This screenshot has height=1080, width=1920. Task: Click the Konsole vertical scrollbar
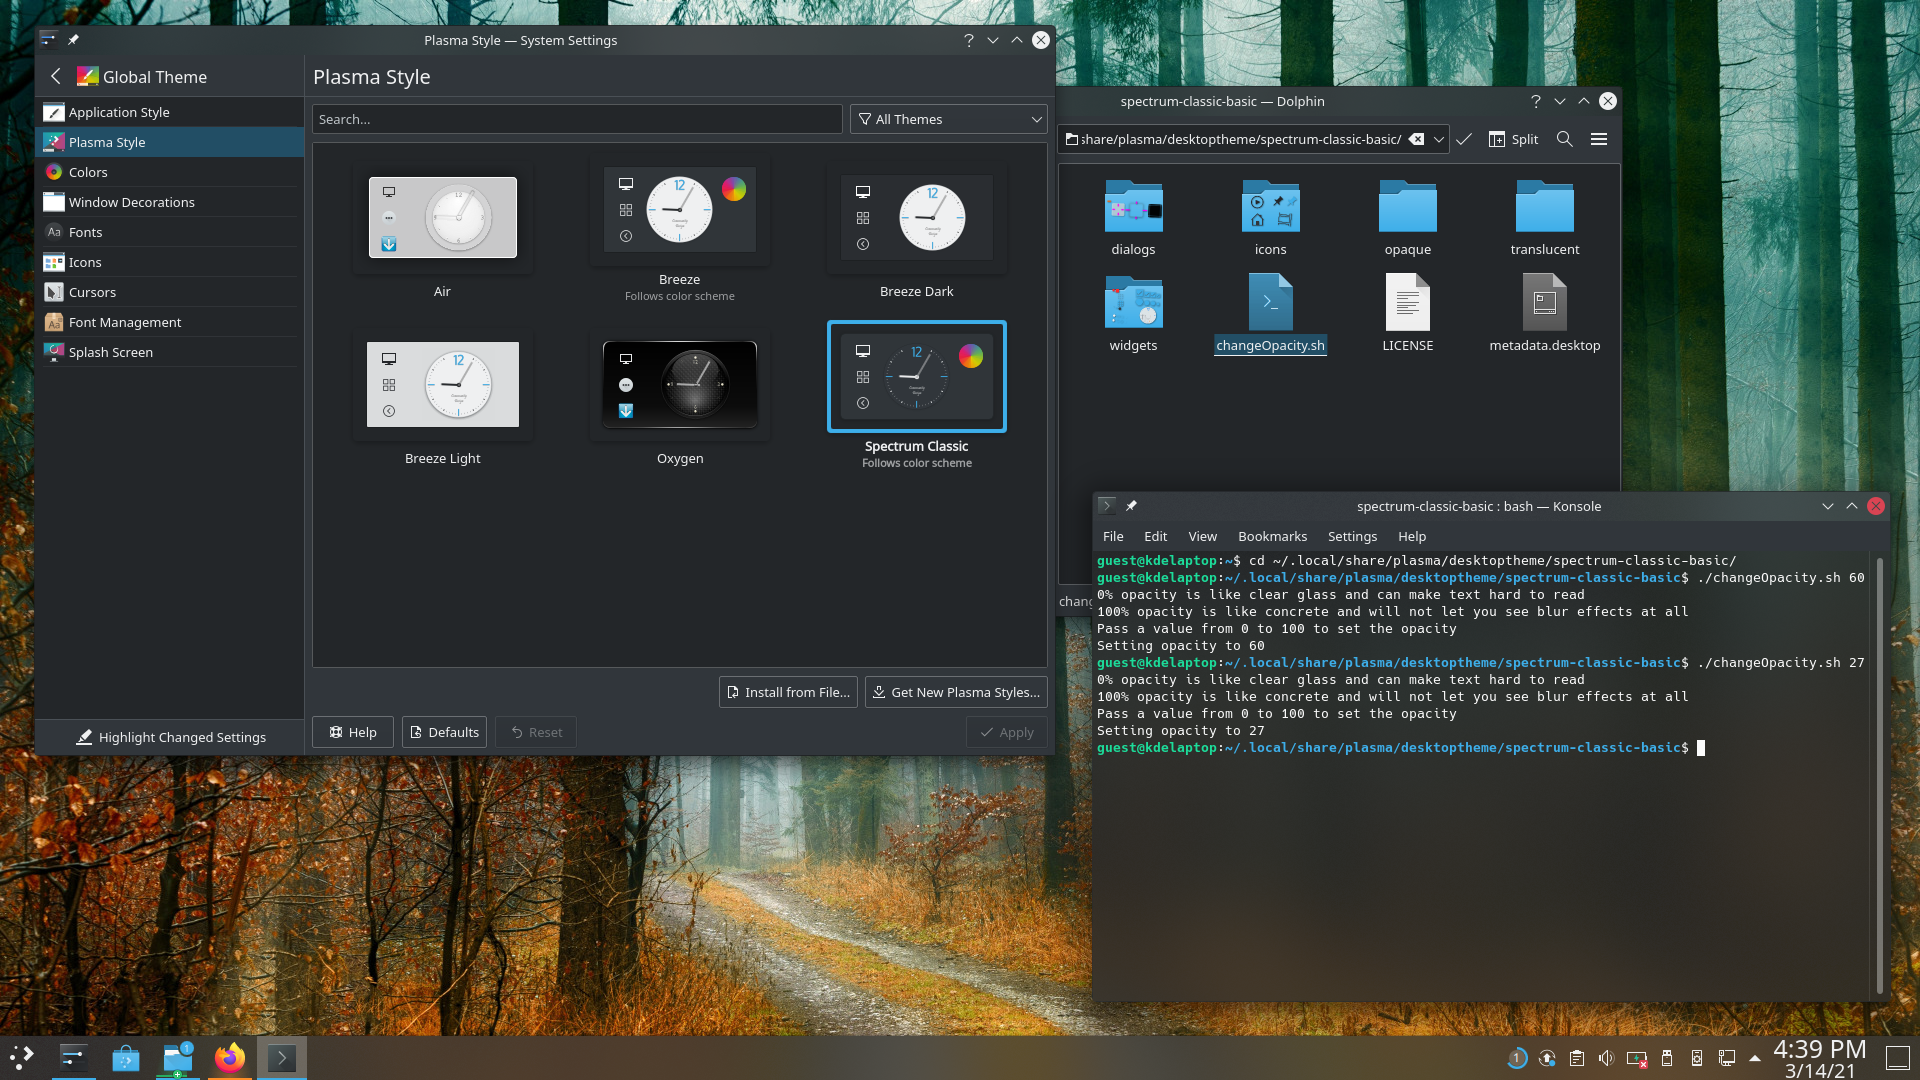pyautogui.click(x=1880, y=775)
